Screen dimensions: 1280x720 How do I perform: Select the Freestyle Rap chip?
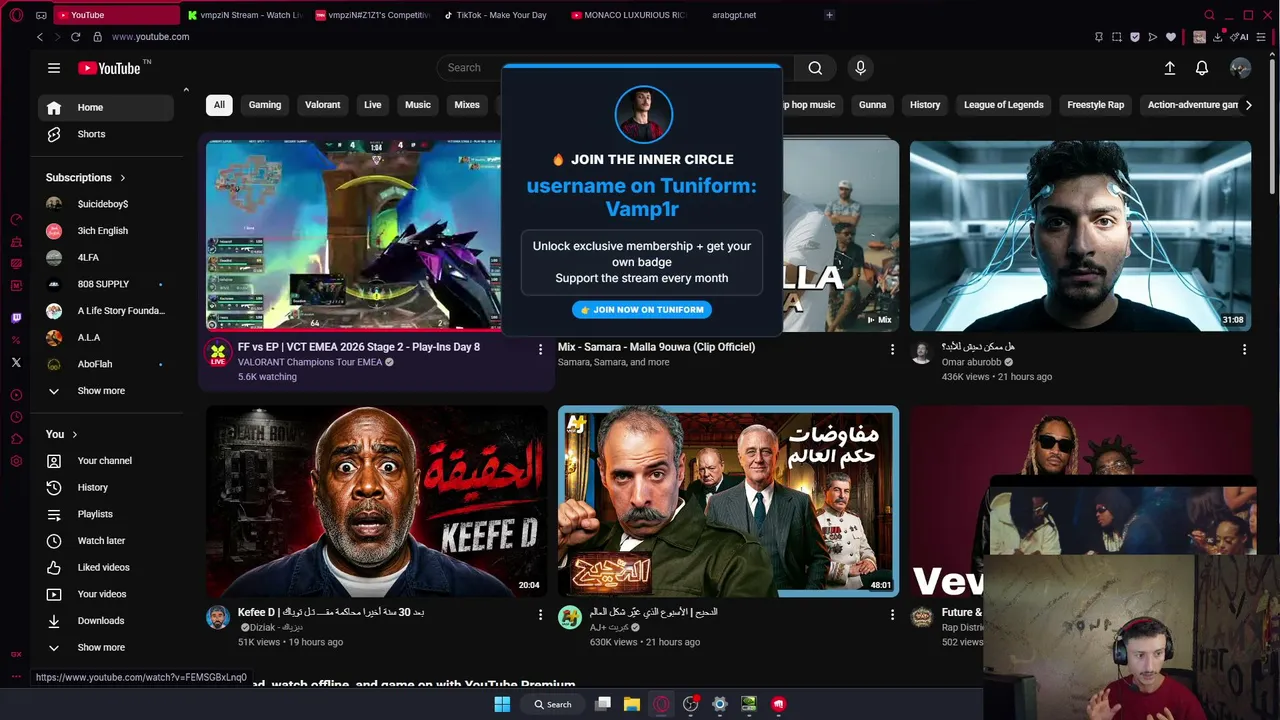pos(1095,105)
